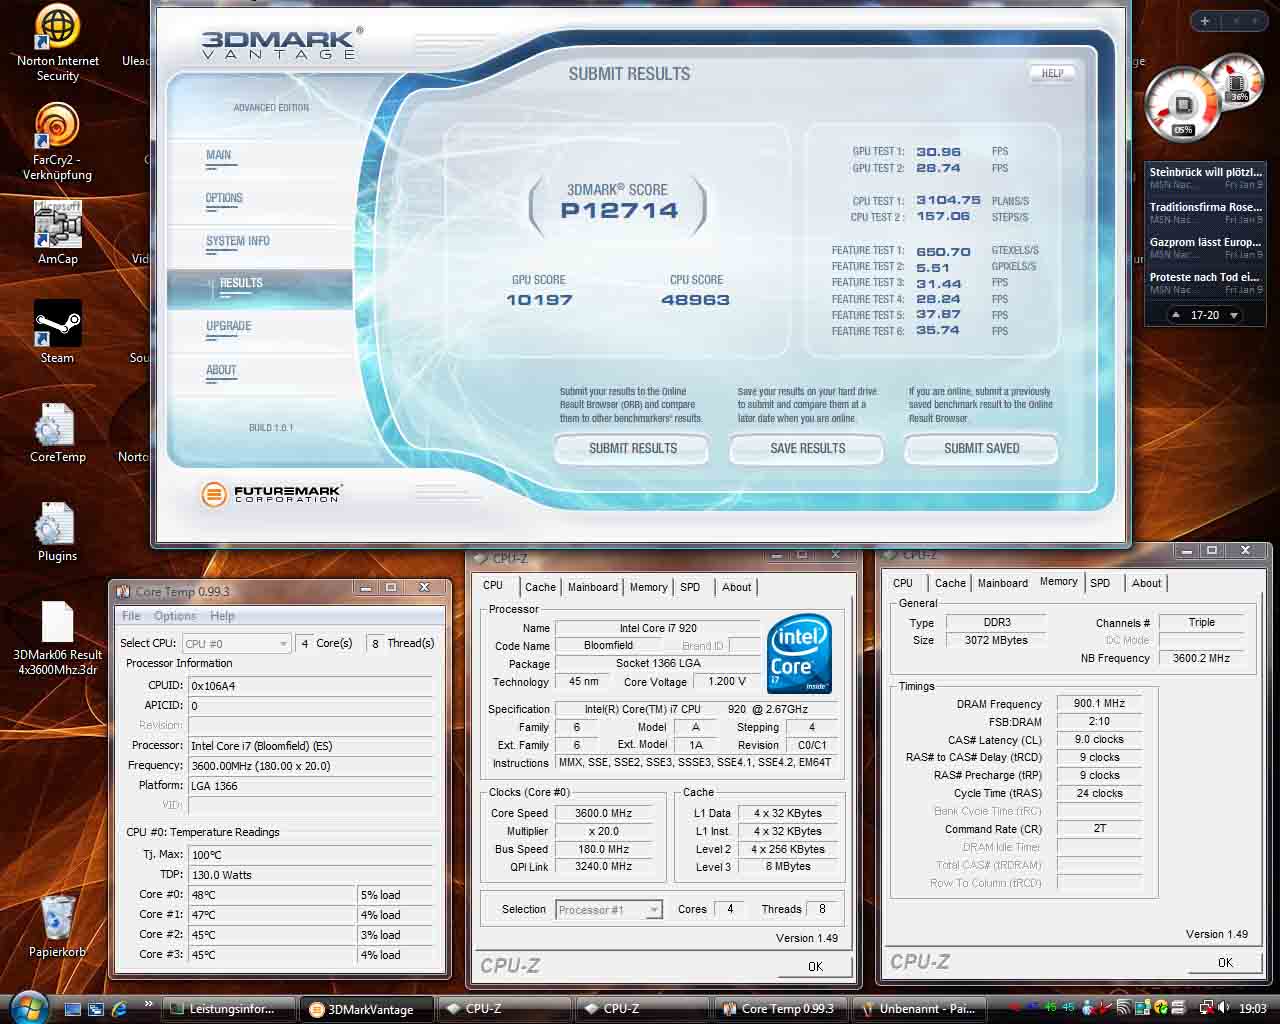This screenshot has width=1280, height=1024.
Task: Click the SUBMIT RESULTS button
Action: pyautogui.click(x=632, y=449)
